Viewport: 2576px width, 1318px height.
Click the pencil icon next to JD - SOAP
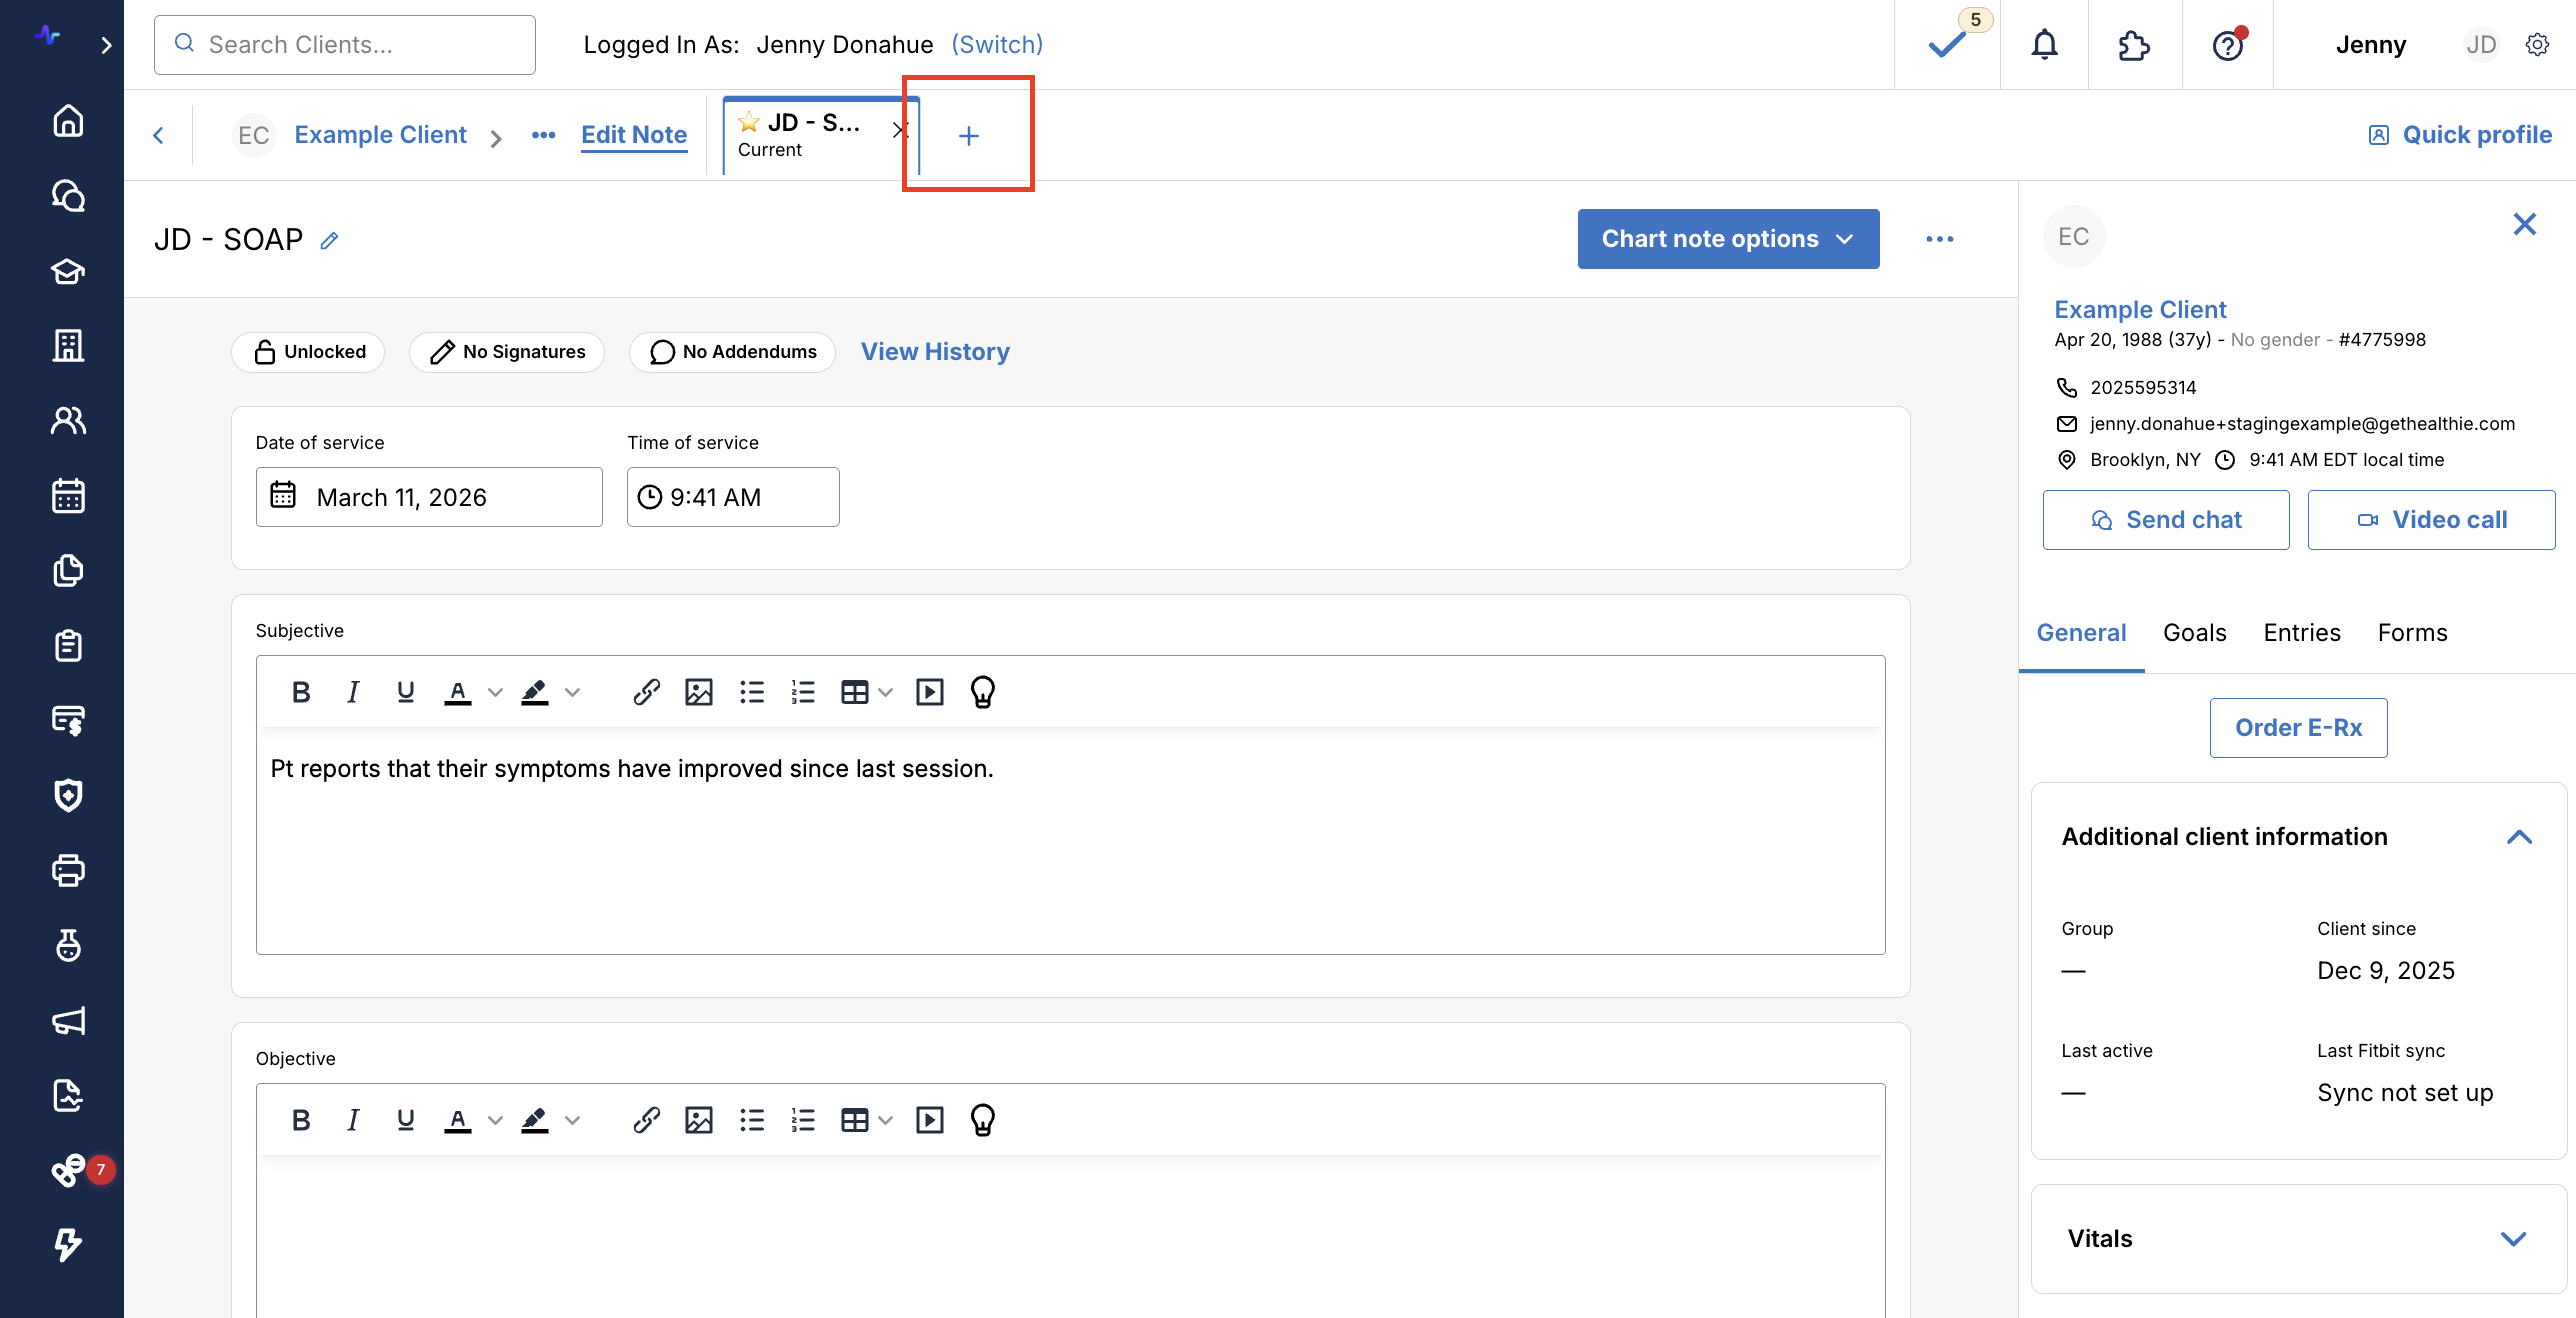point(329,240)
